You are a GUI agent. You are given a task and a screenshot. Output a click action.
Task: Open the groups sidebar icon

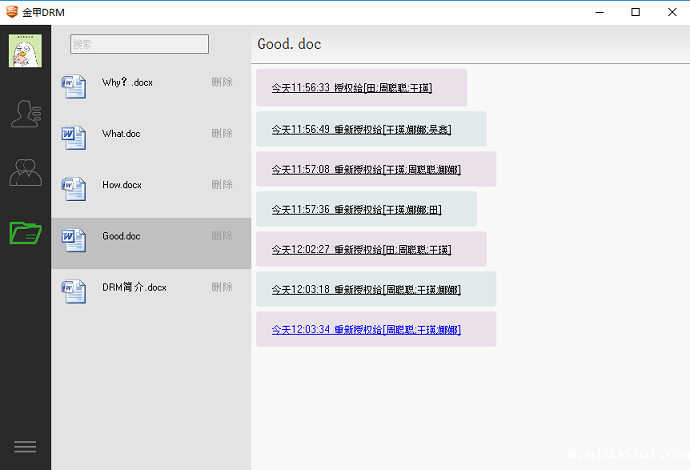click(25, 172)
